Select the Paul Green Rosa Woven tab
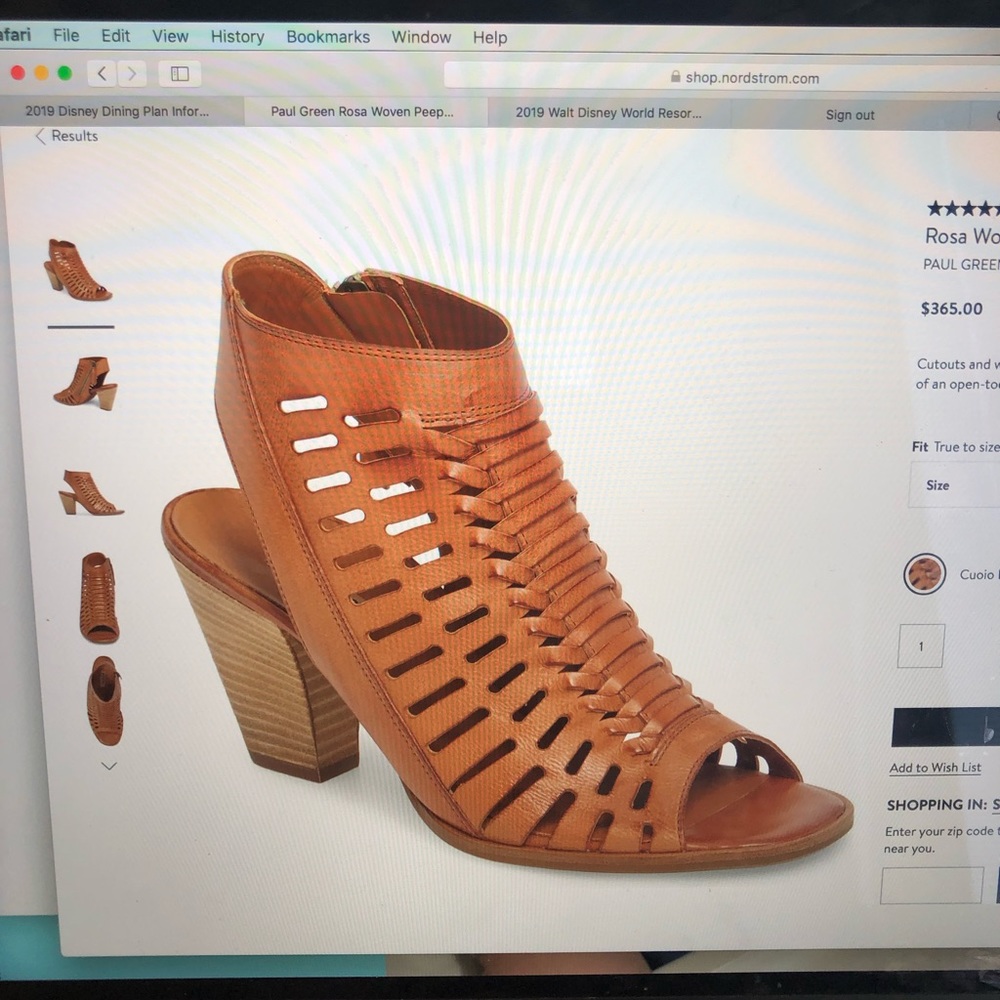Screen dimensions: 1000x1000 (365, 112)
